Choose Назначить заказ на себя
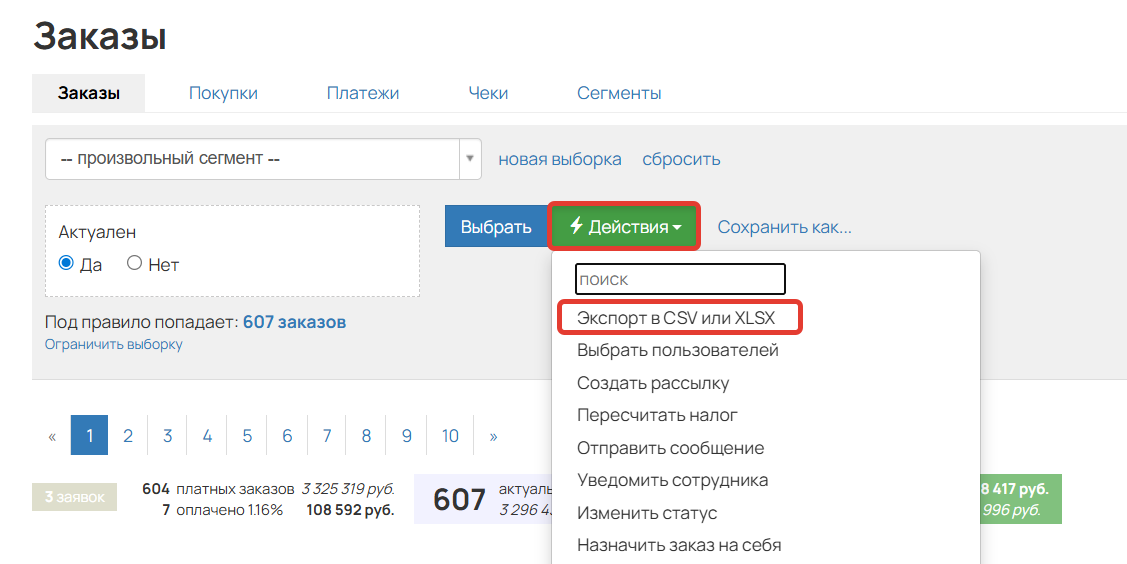Screen dimensions: 1127x564 pyautogui.click(x=678, y=545)
